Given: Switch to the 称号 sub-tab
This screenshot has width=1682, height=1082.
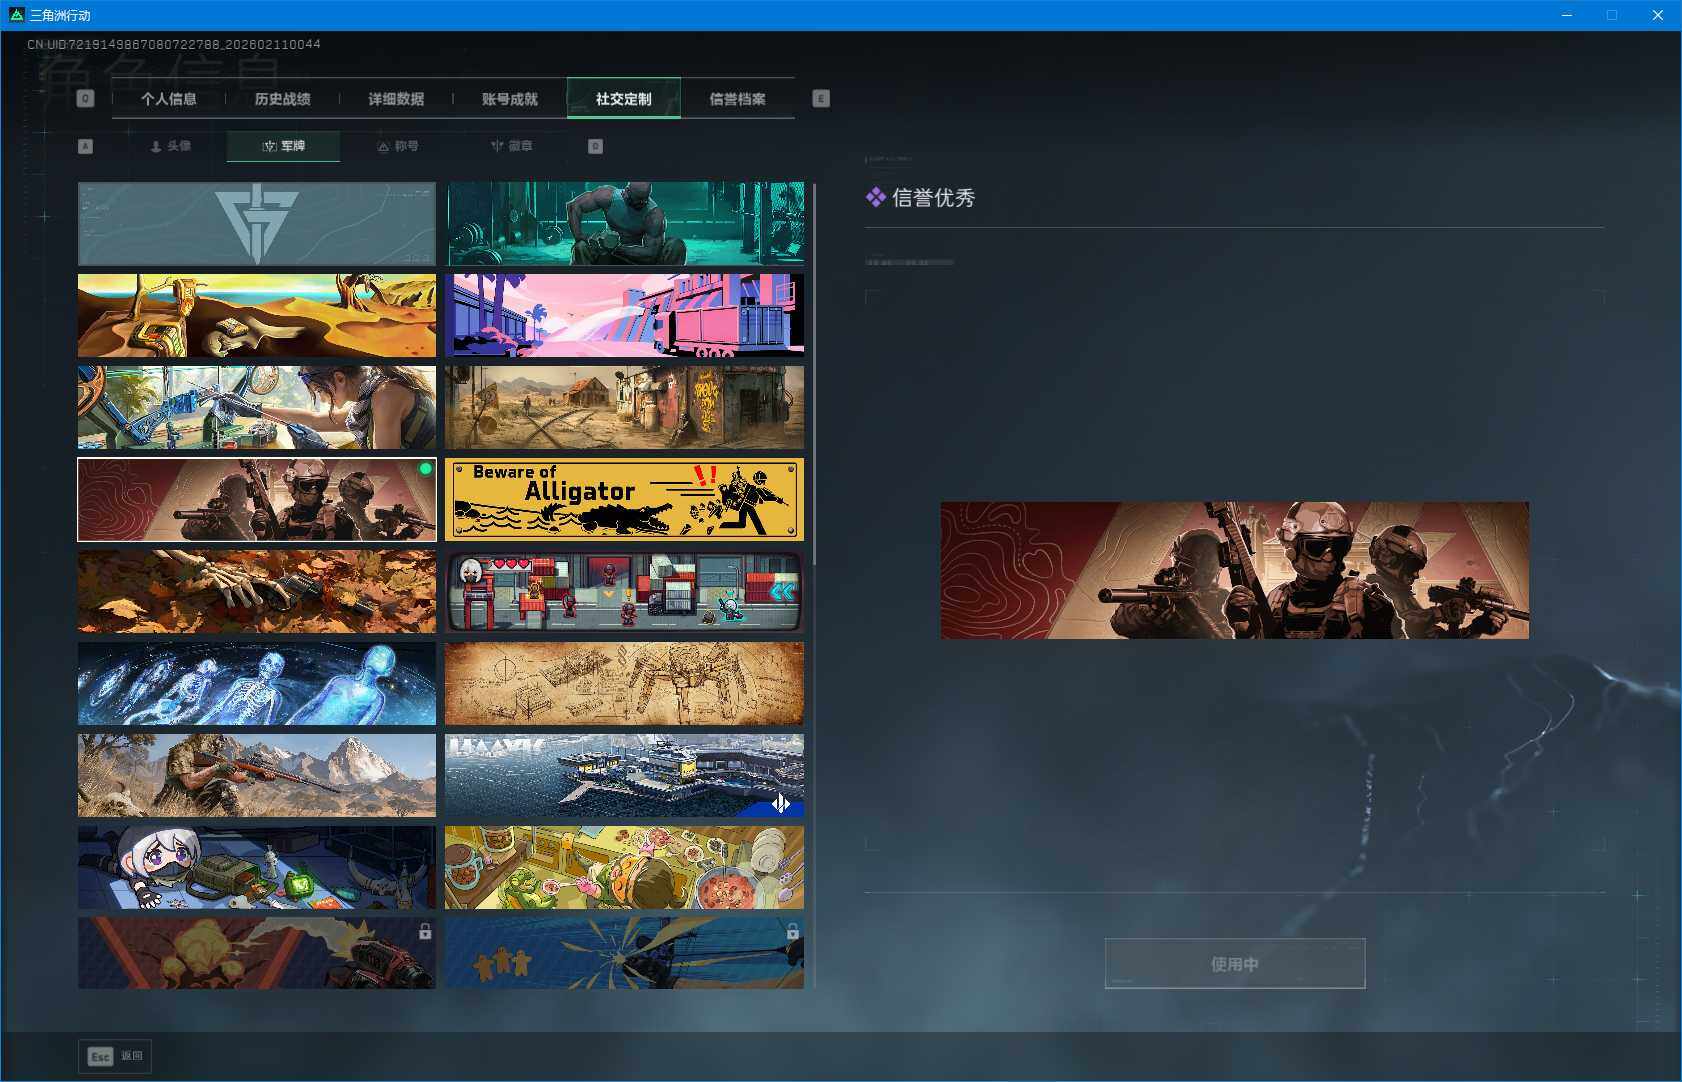Looking at the screenshot, I should point(397,146).
